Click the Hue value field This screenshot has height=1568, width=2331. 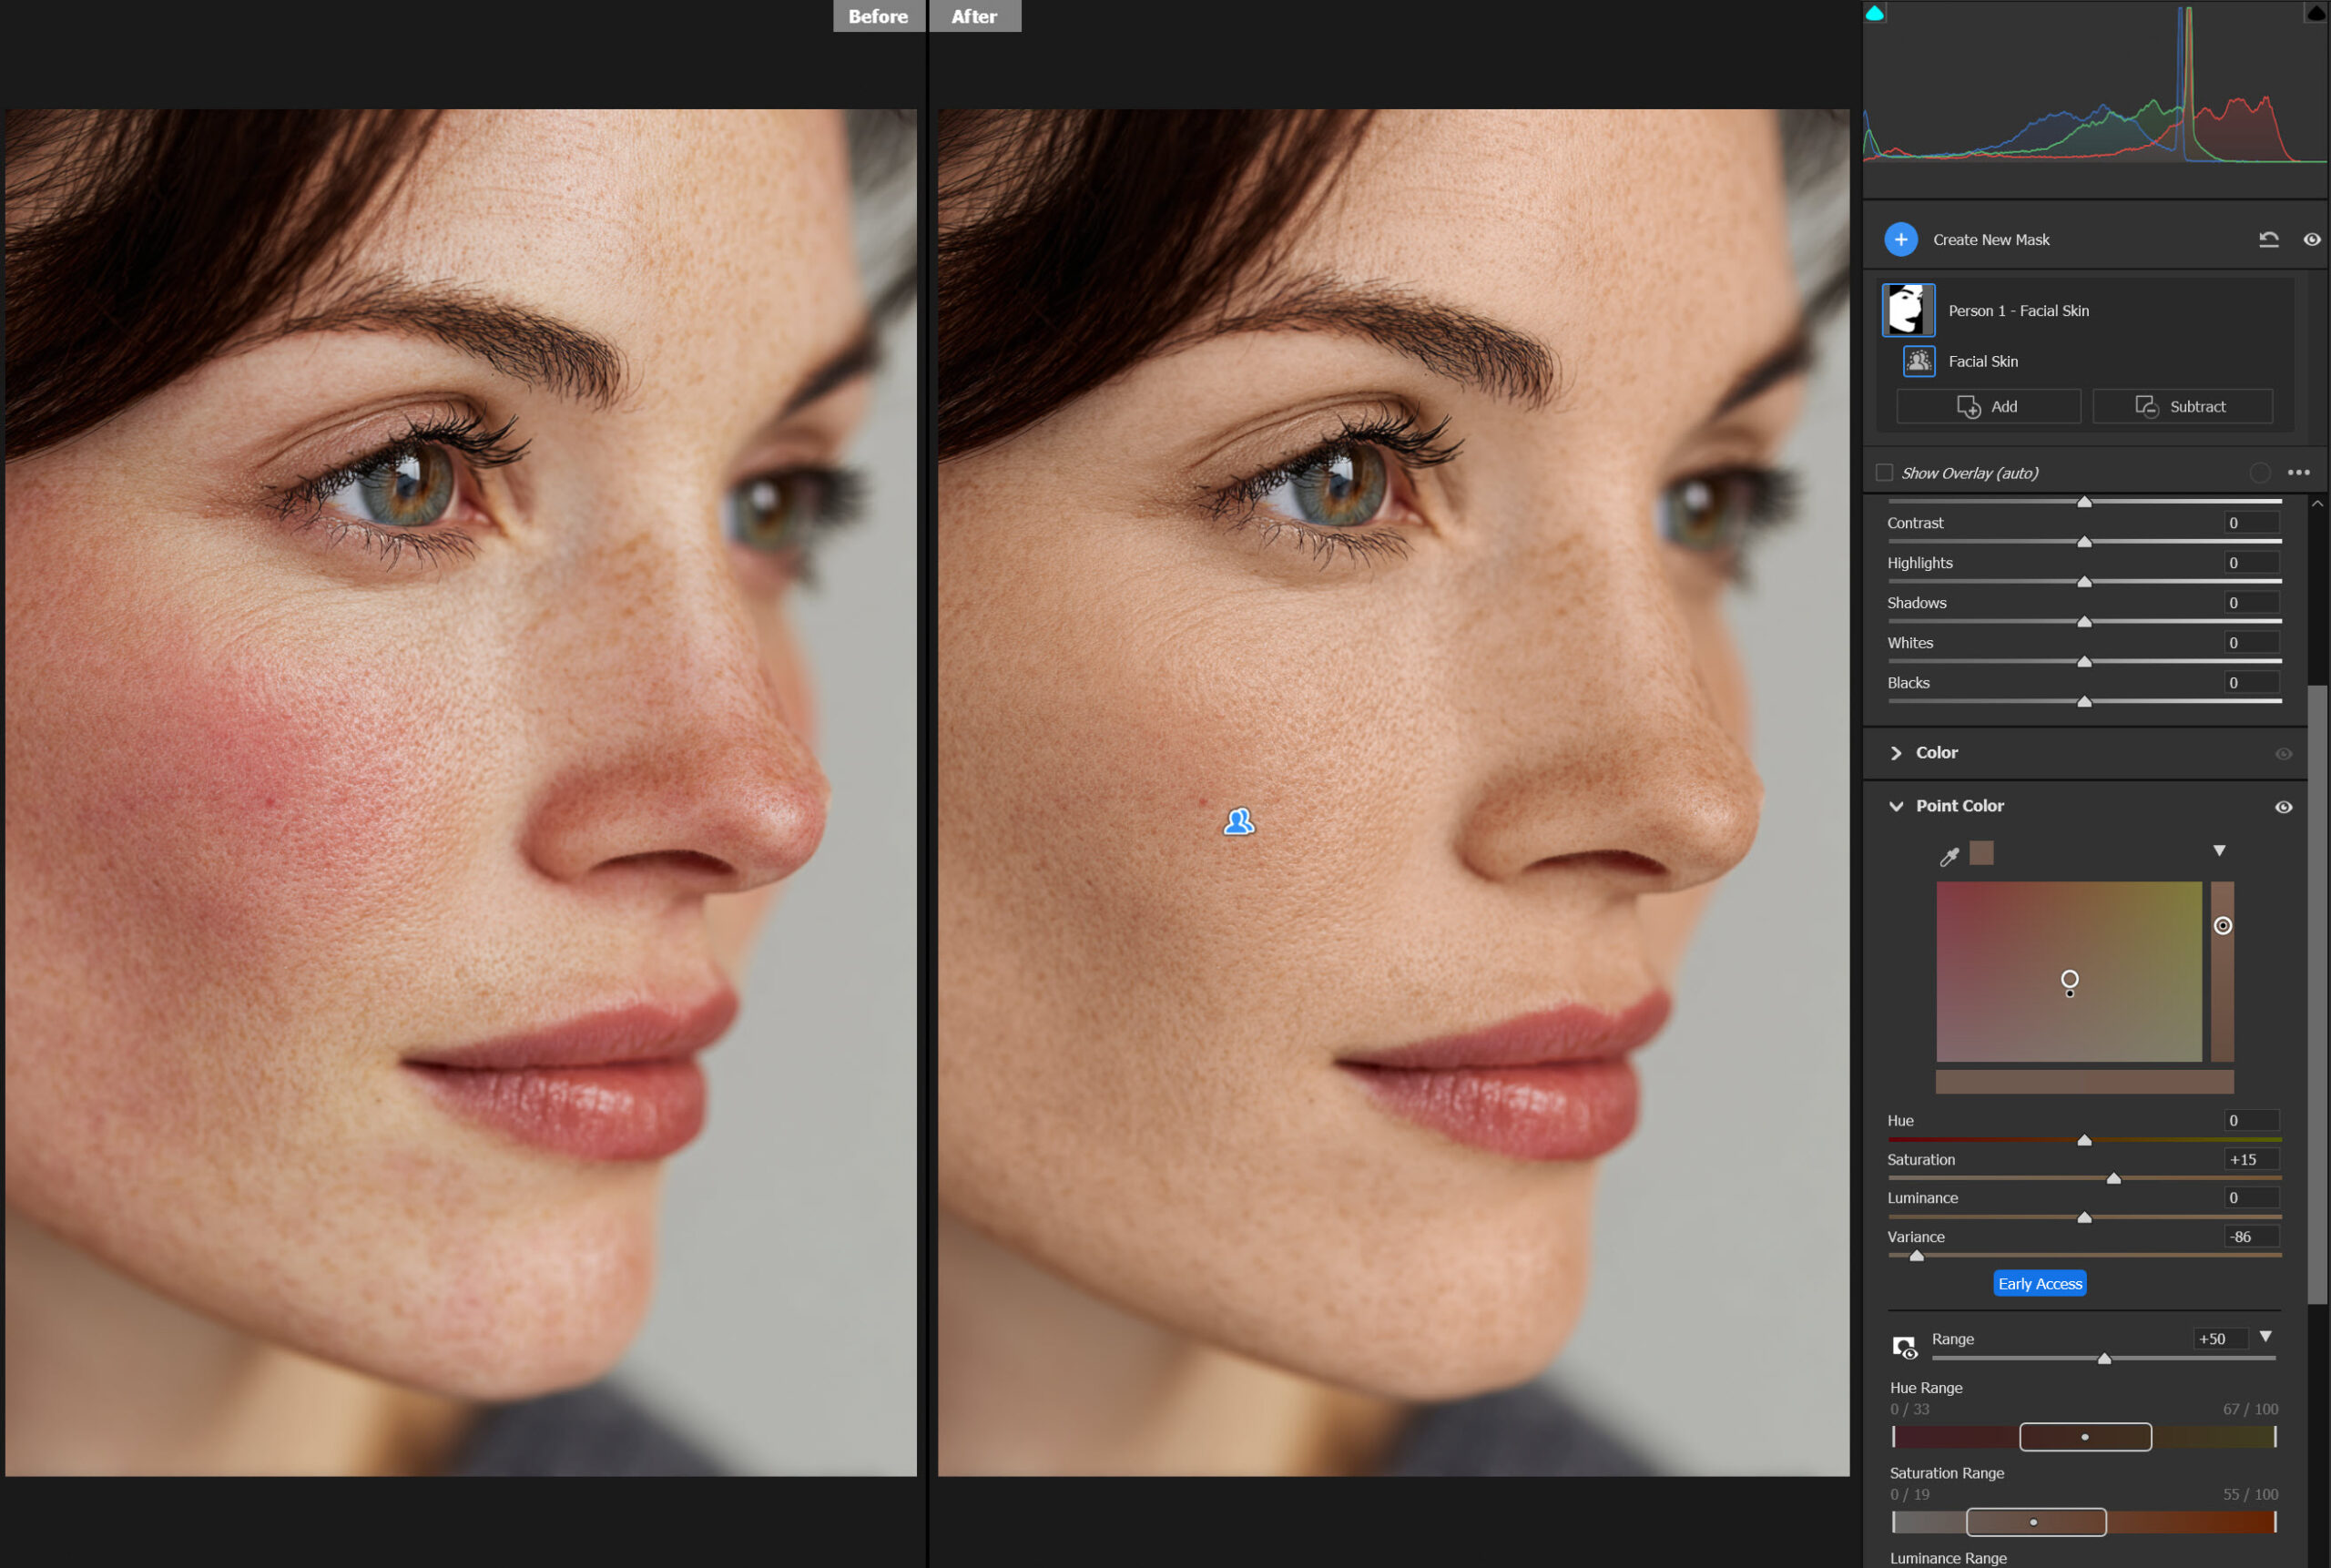click(x=2251, y=1120)
